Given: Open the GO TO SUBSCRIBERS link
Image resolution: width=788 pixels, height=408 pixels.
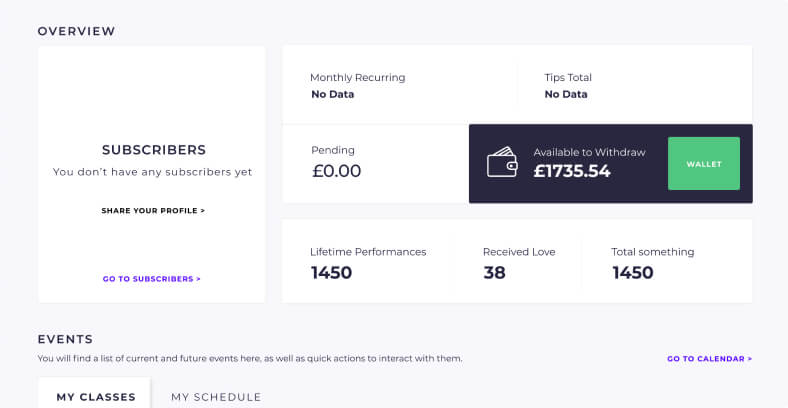Looking at the screenshot, I should tap(152, 279).
